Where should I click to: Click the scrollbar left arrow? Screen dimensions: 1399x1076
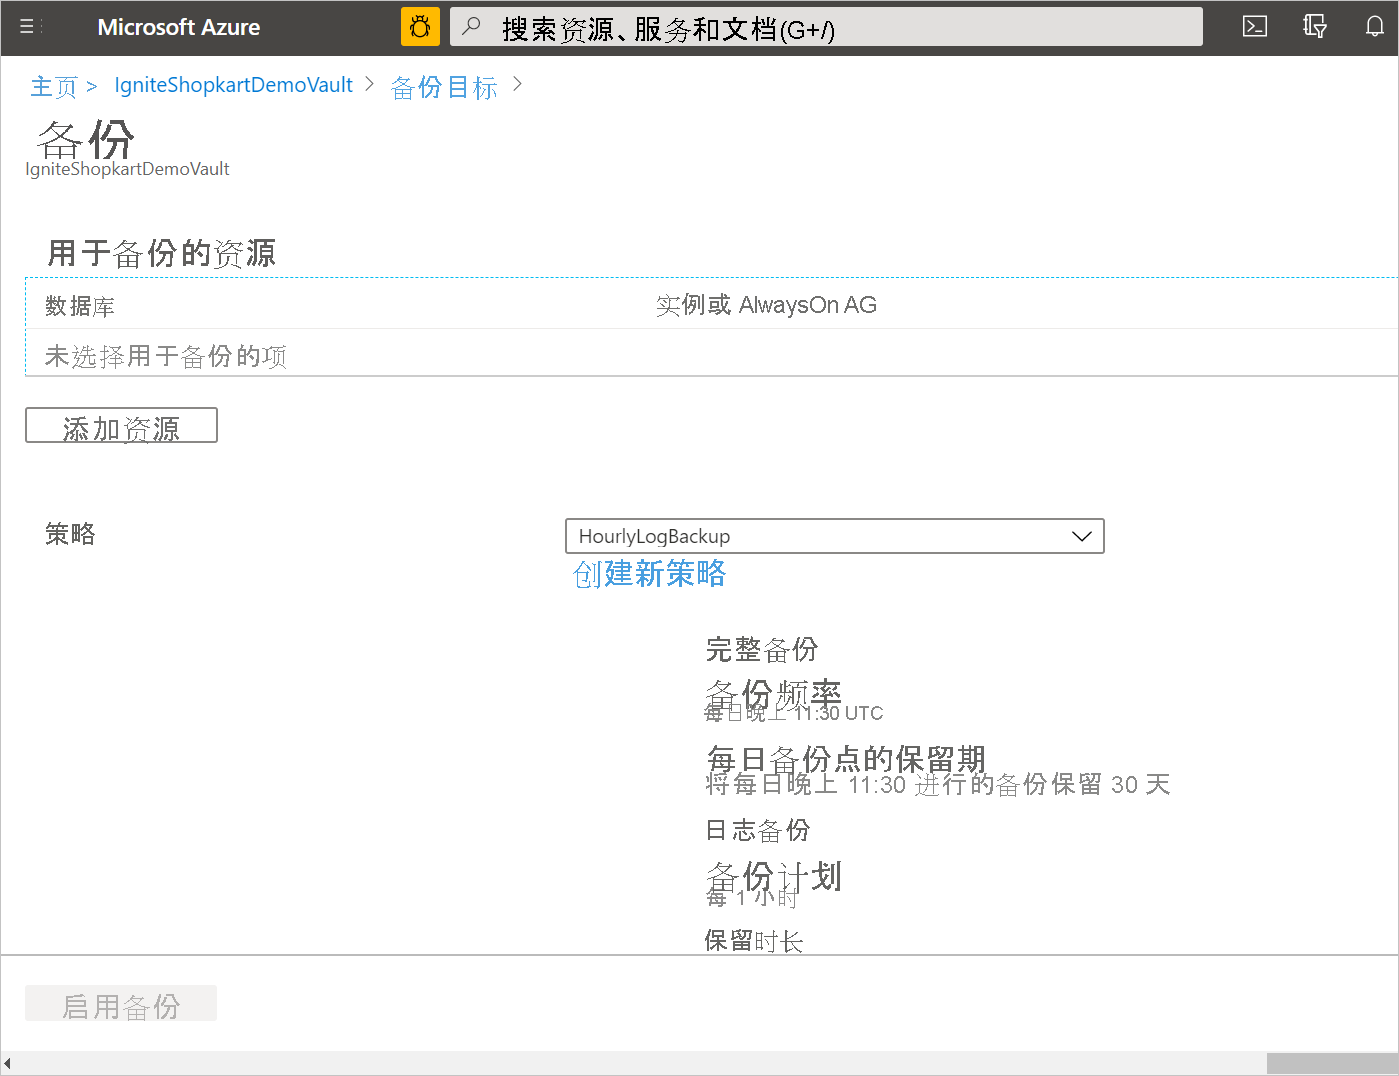click(x=7, y=1063)
